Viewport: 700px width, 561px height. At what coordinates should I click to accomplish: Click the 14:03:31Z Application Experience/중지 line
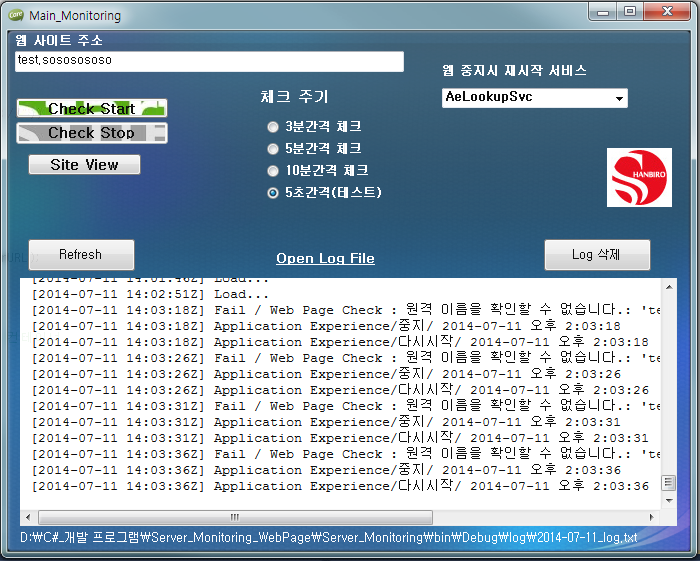tap(326, 422)
